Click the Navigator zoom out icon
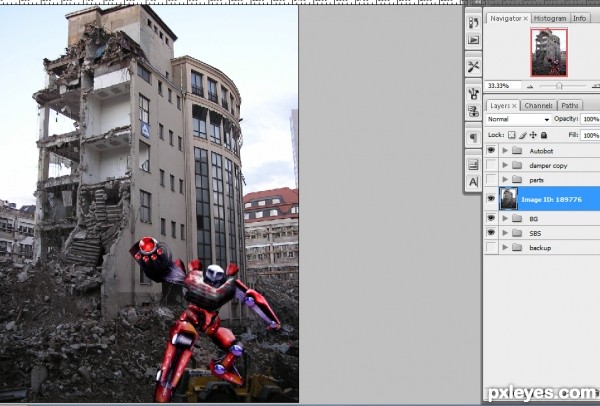 pos(530,86)
